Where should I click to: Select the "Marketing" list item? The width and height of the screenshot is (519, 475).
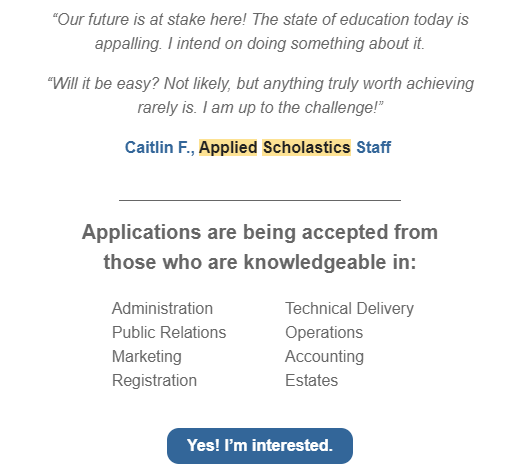pos(147,356)
